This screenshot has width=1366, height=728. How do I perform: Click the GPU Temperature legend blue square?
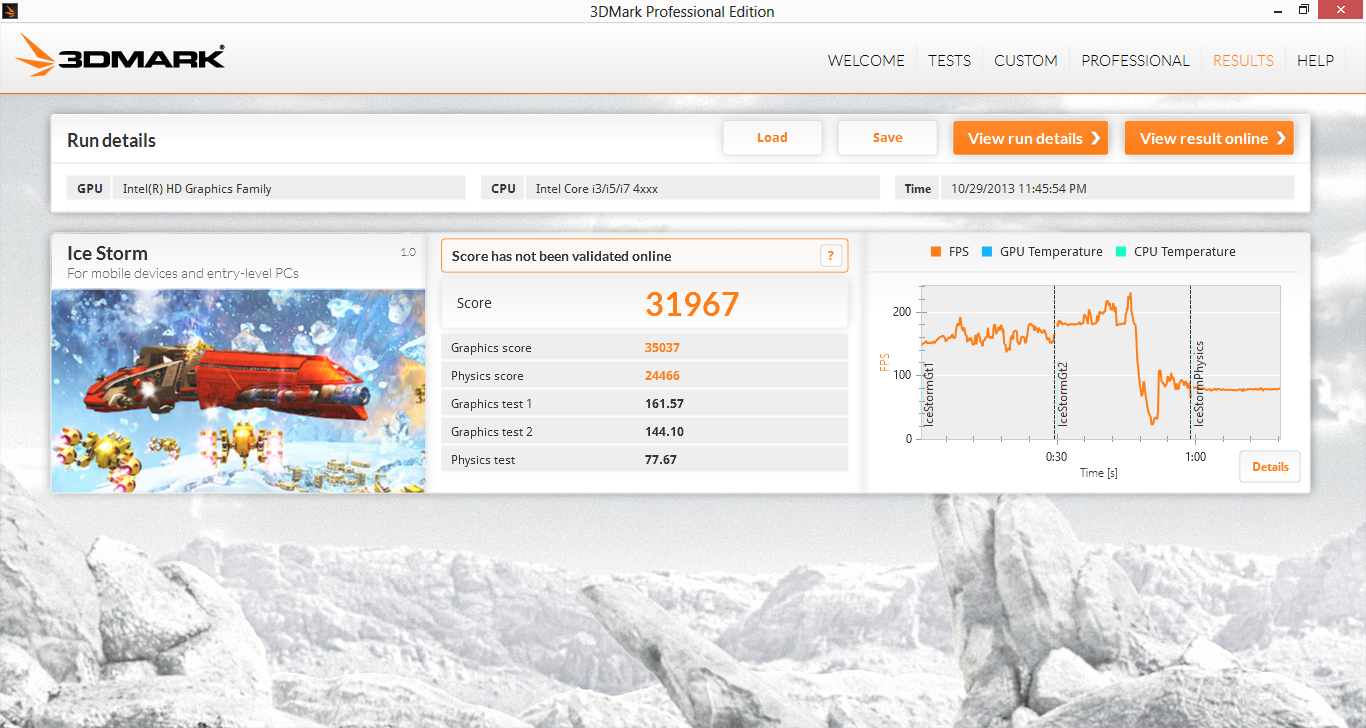[986, 252]
